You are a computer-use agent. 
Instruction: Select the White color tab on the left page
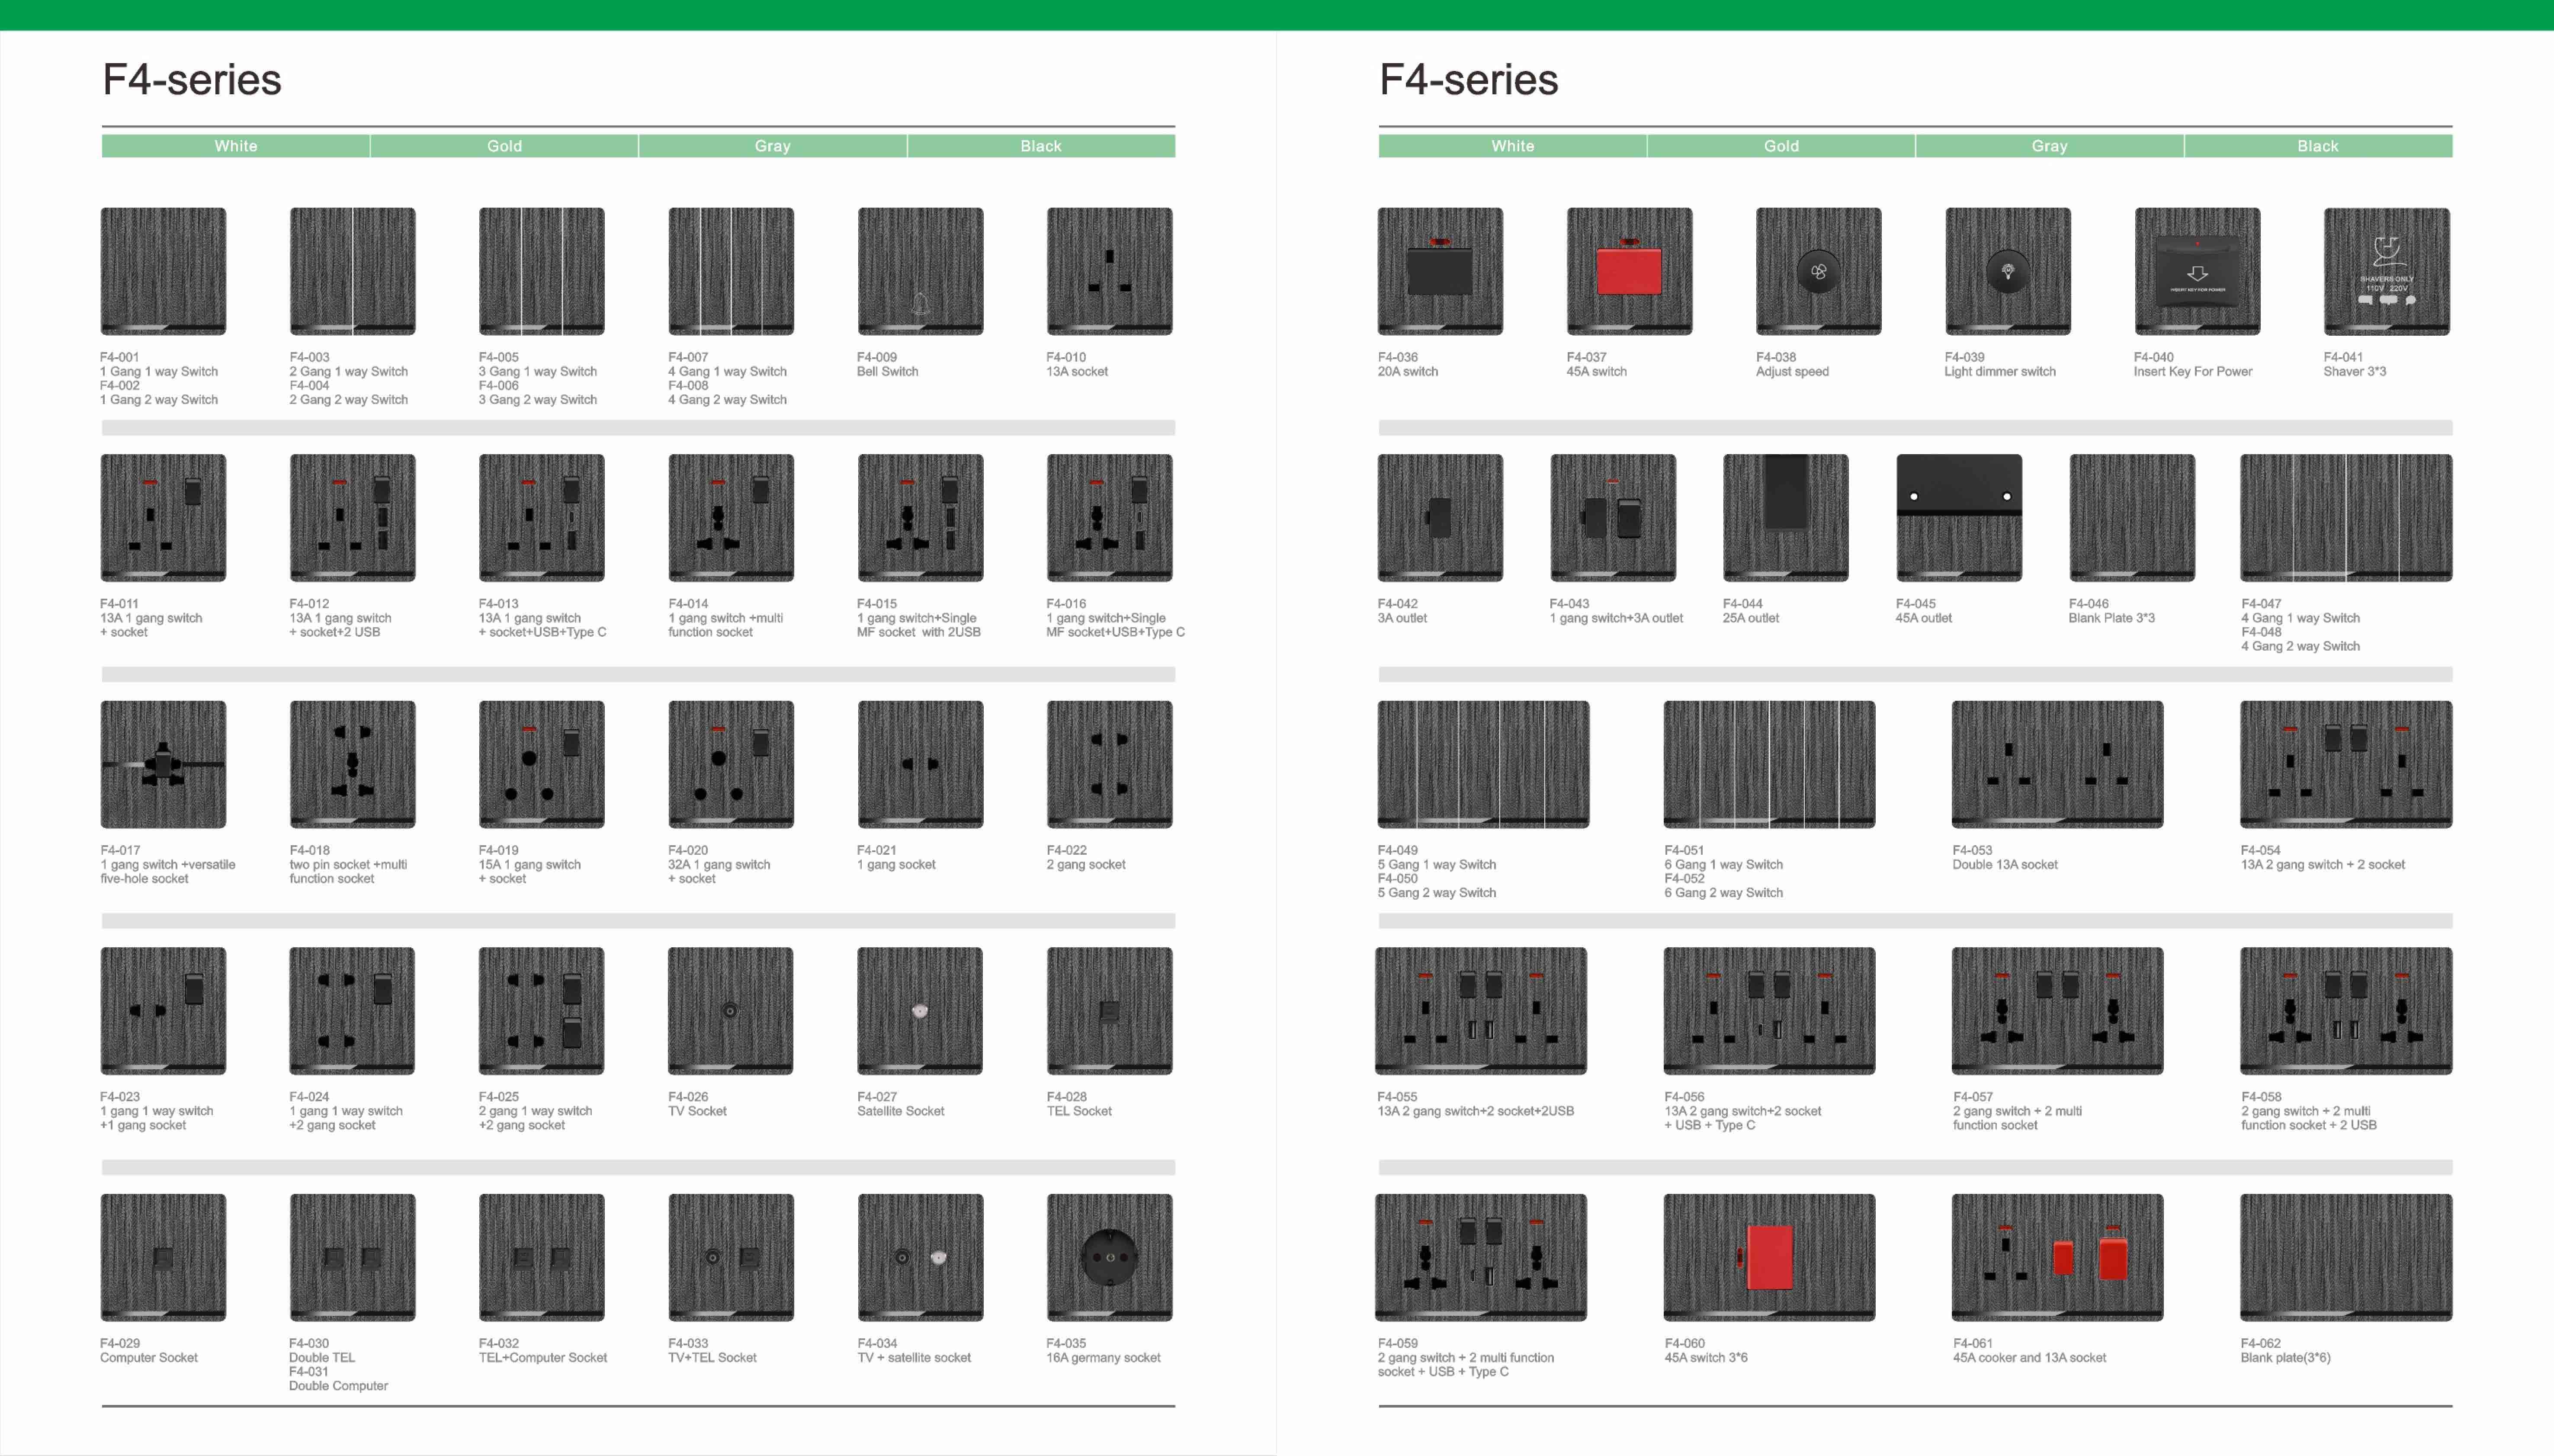click(236, 146)
